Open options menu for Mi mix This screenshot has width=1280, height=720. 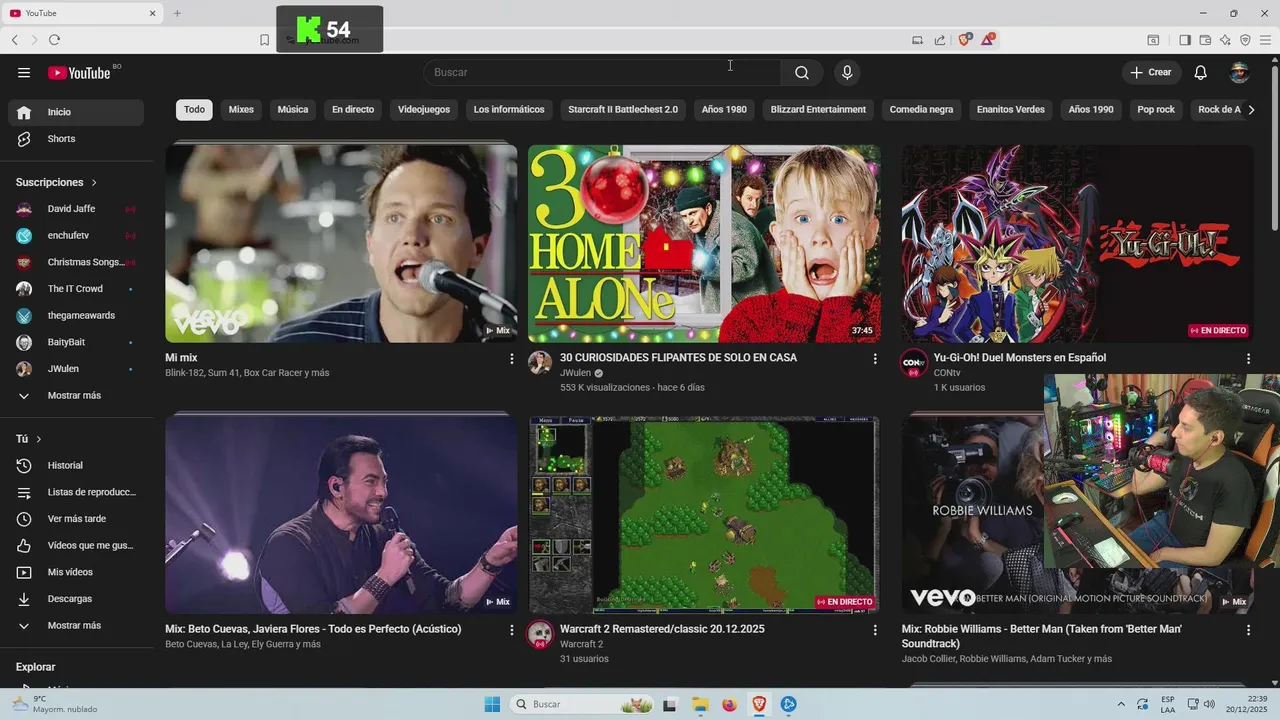coord(512,358)
